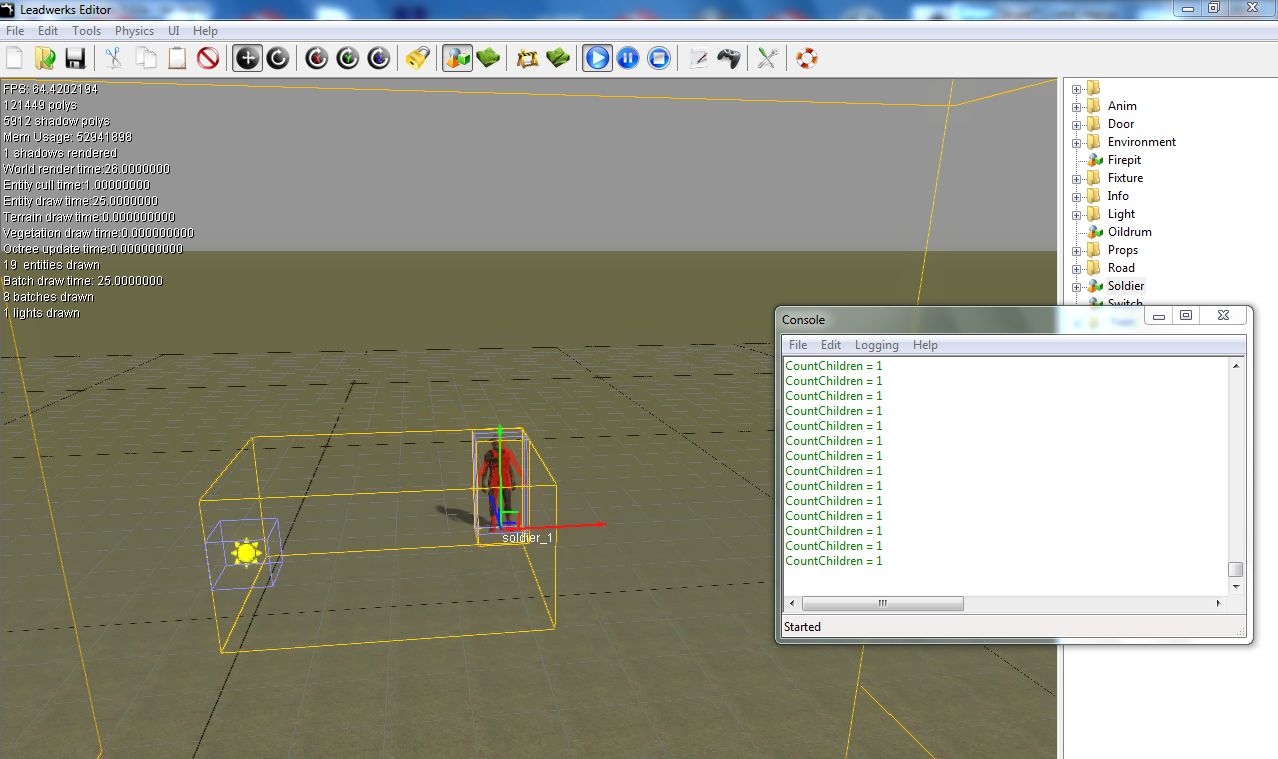Image resolution: width=1278 pixels, height=759 pixels.
Task: Open the script editor pencil icon
Action: coord(698,58)
